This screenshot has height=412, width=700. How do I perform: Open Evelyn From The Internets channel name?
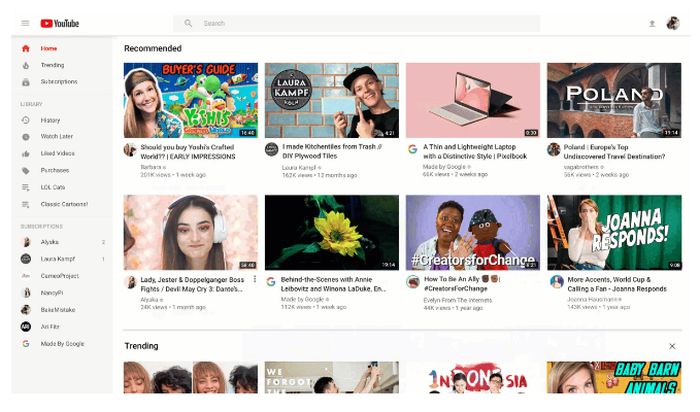(458, 300)
